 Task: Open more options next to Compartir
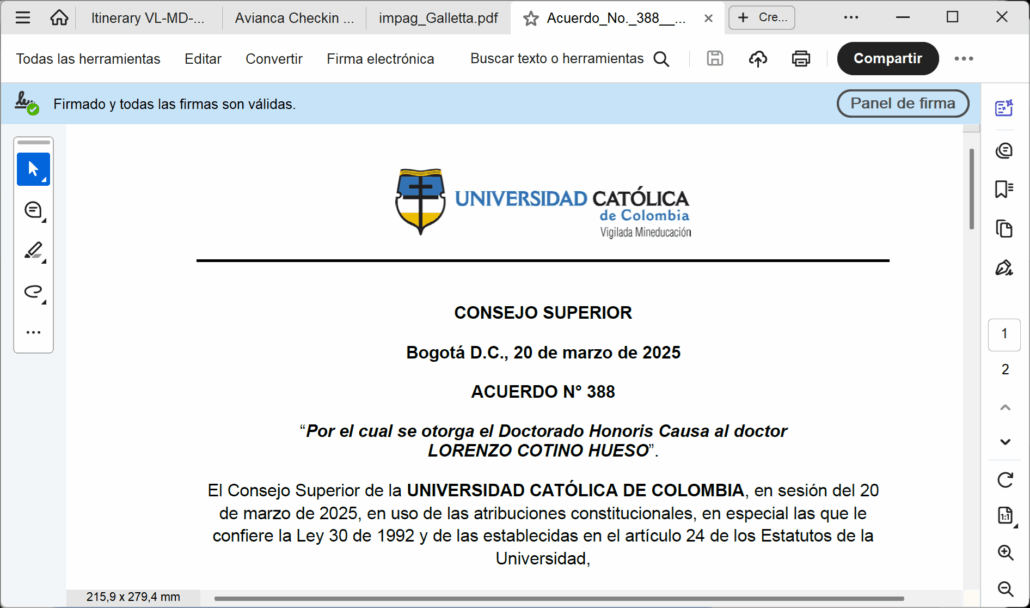click(x=964, y=59)
